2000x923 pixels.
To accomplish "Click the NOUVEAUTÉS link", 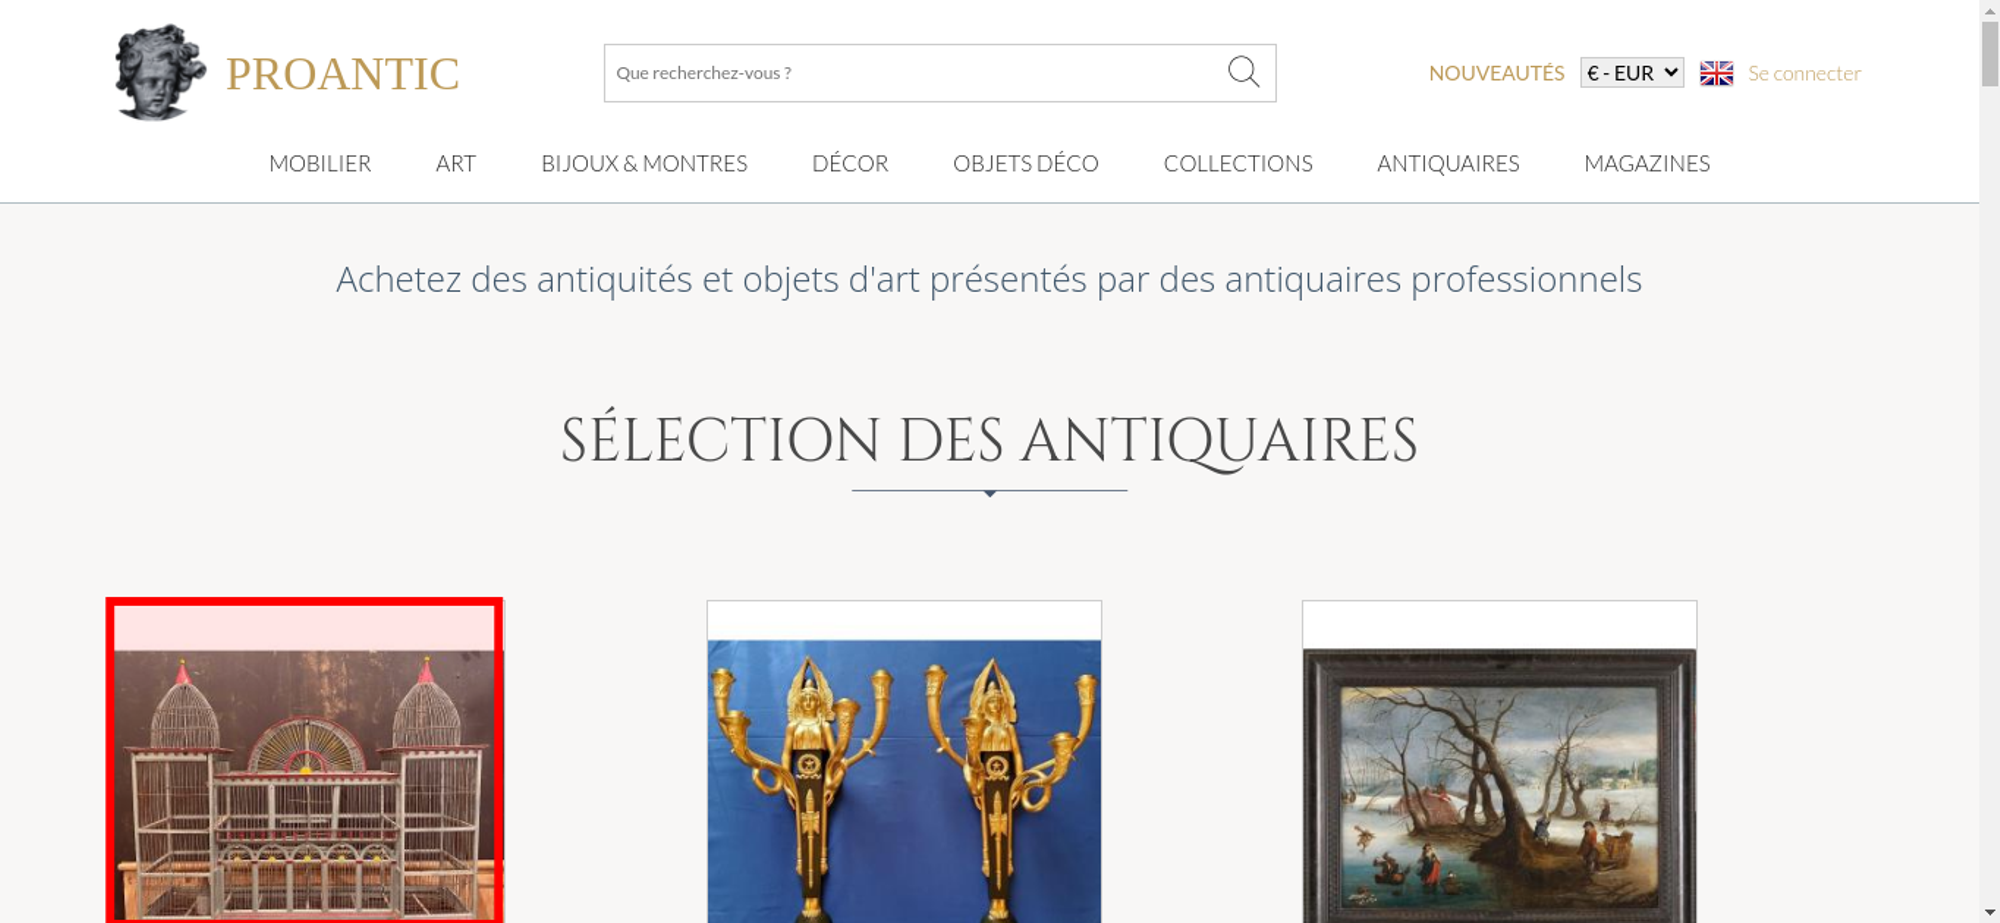I will click(1496, 73).
